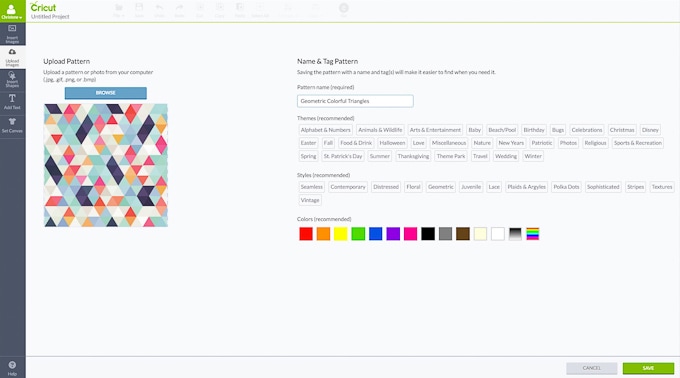Open the Set Canvas tool
The height and width of the screenshot is (378, 680).
point(12,125)
